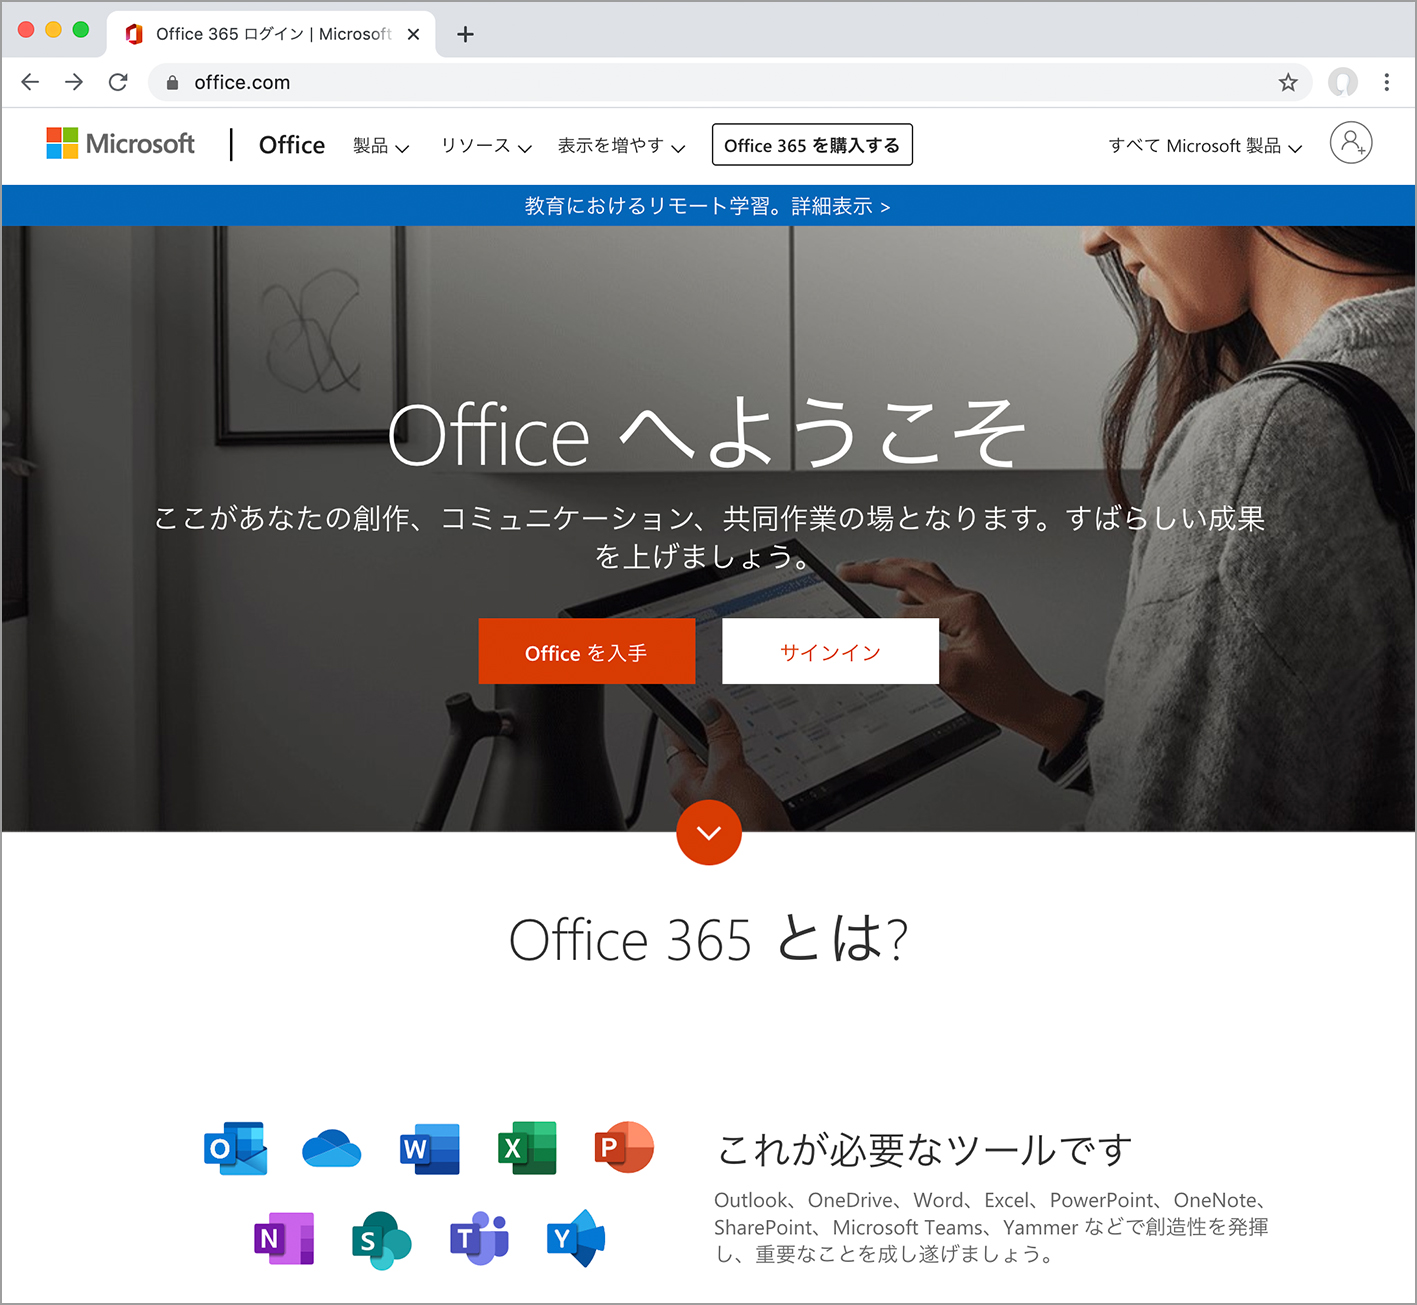Expand the すべて Microsoft 製品 menu
Screen dimensions: 1417x1305
1205,146
